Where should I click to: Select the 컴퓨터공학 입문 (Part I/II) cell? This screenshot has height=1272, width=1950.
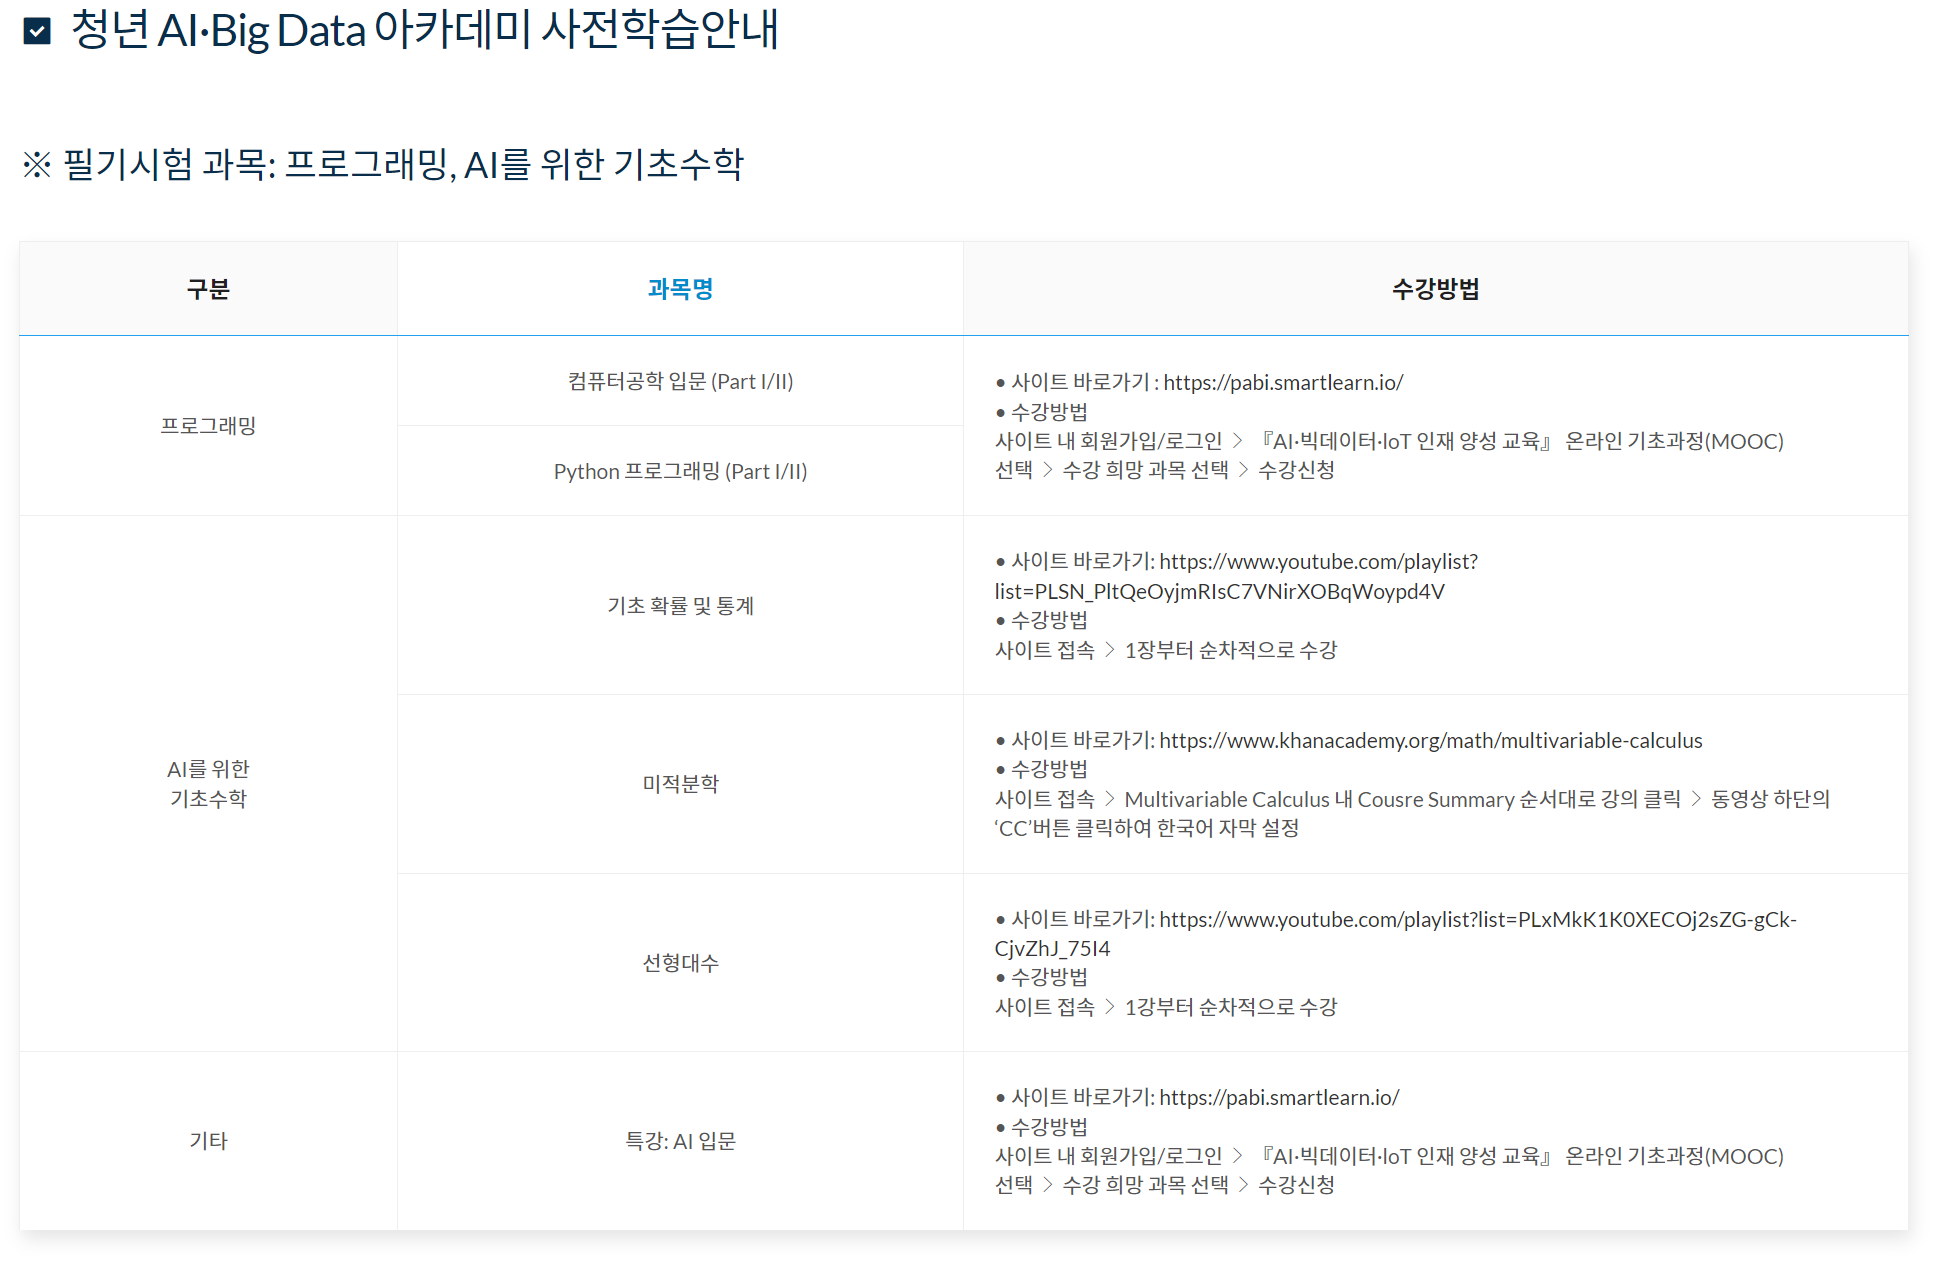tap(680, 382)
